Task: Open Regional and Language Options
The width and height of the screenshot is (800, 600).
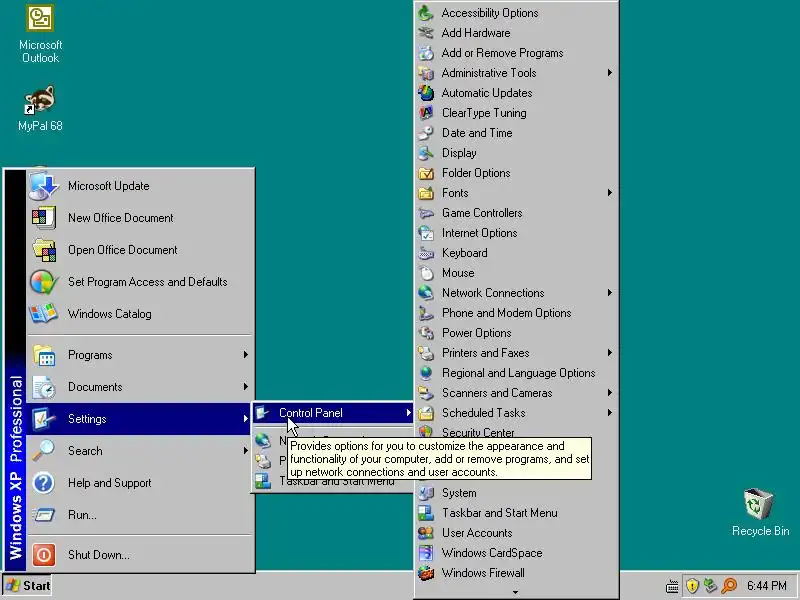Action: pos(518,373)
